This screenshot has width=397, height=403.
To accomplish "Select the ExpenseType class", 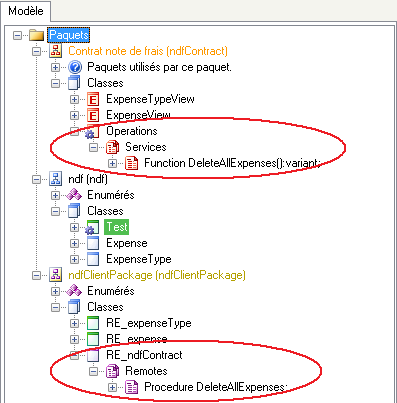I will [139, 259].
